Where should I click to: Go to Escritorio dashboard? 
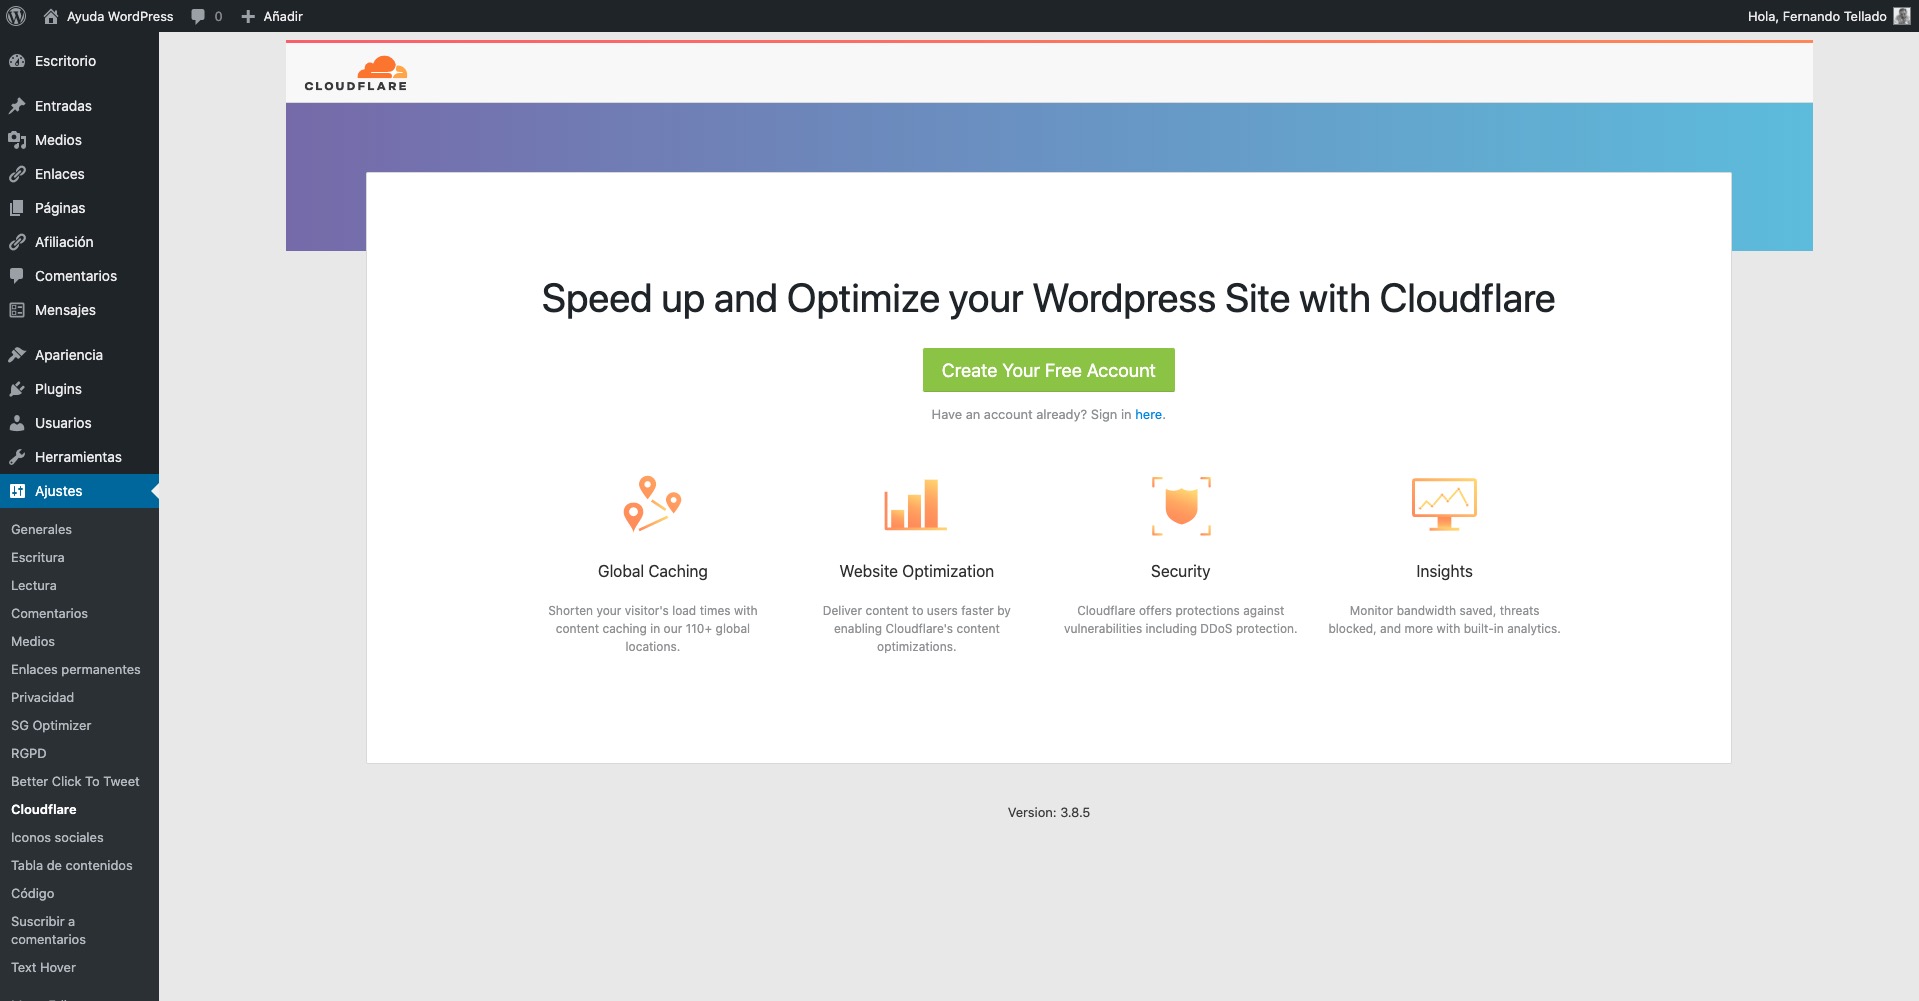(65, 61)
